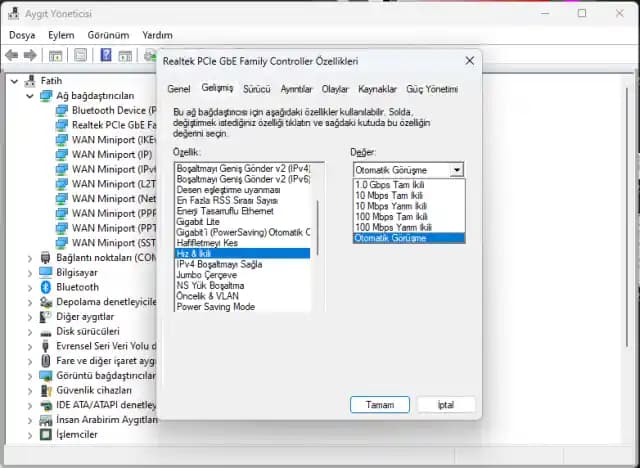Open the Eylem menu

61,34
